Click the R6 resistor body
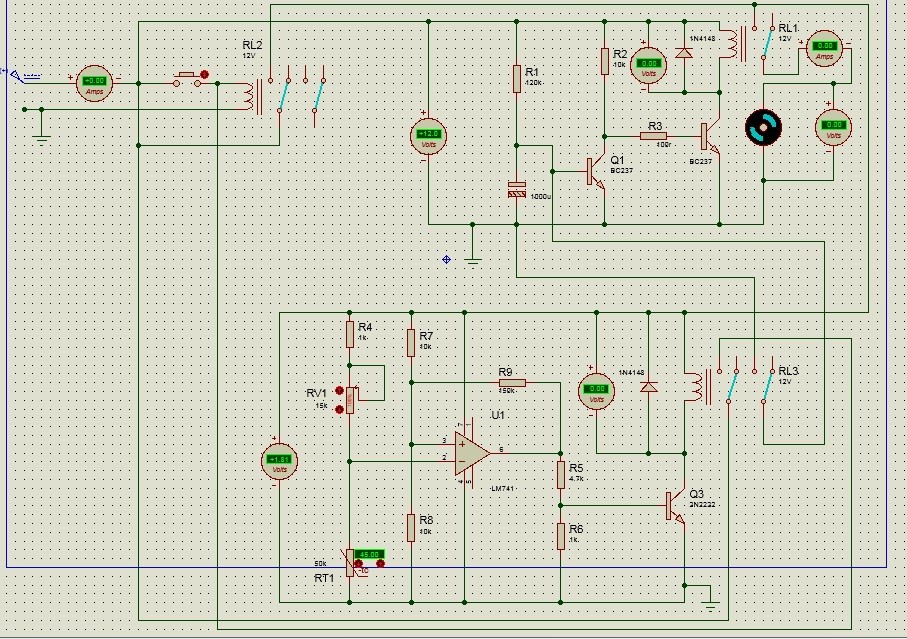The image size is (907, 639). click(561, 536)
